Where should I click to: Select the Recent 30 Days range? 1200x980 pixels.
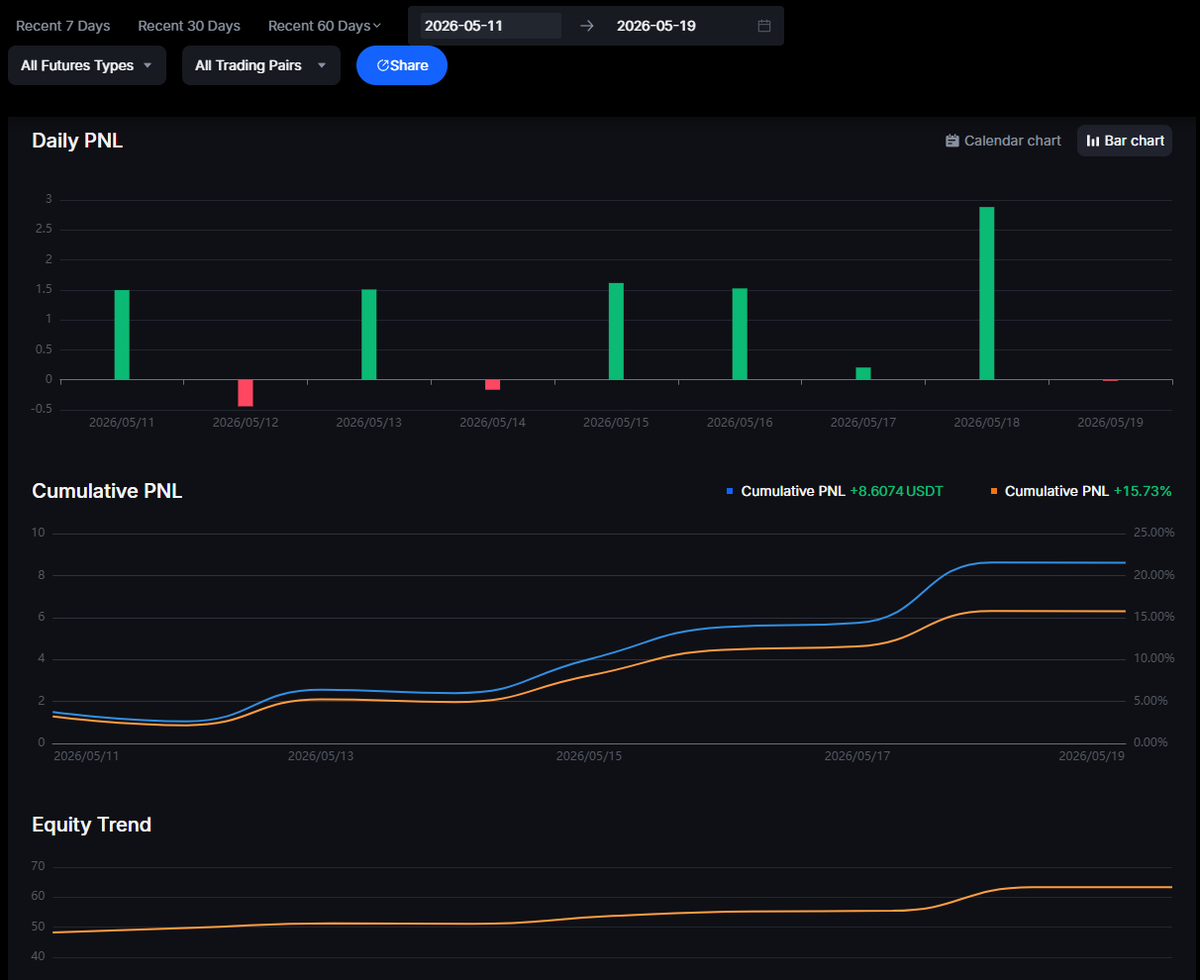[x=189, y=26]
